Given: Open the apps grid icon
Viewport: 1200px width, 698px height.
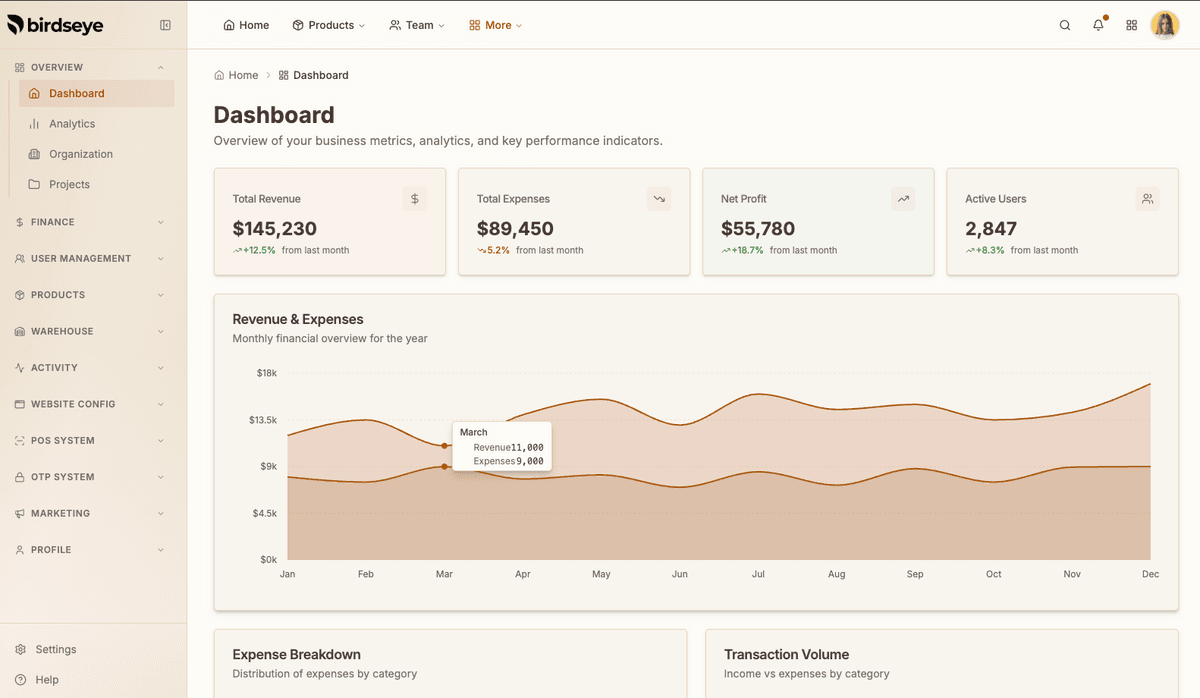Looking at the screenshot, I should [x=1132, y=25].
